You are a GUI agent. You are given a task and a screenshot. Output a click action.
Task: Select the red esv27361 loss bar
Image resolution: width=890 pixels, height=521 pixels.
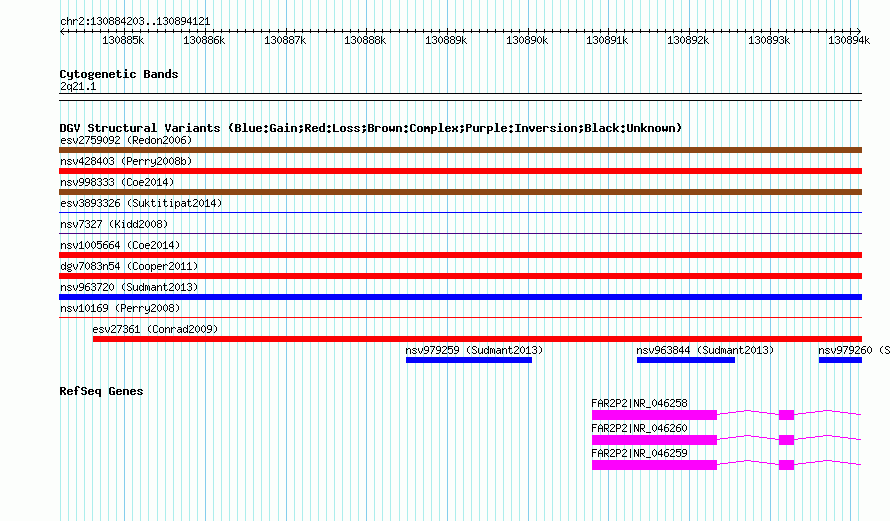477,339
